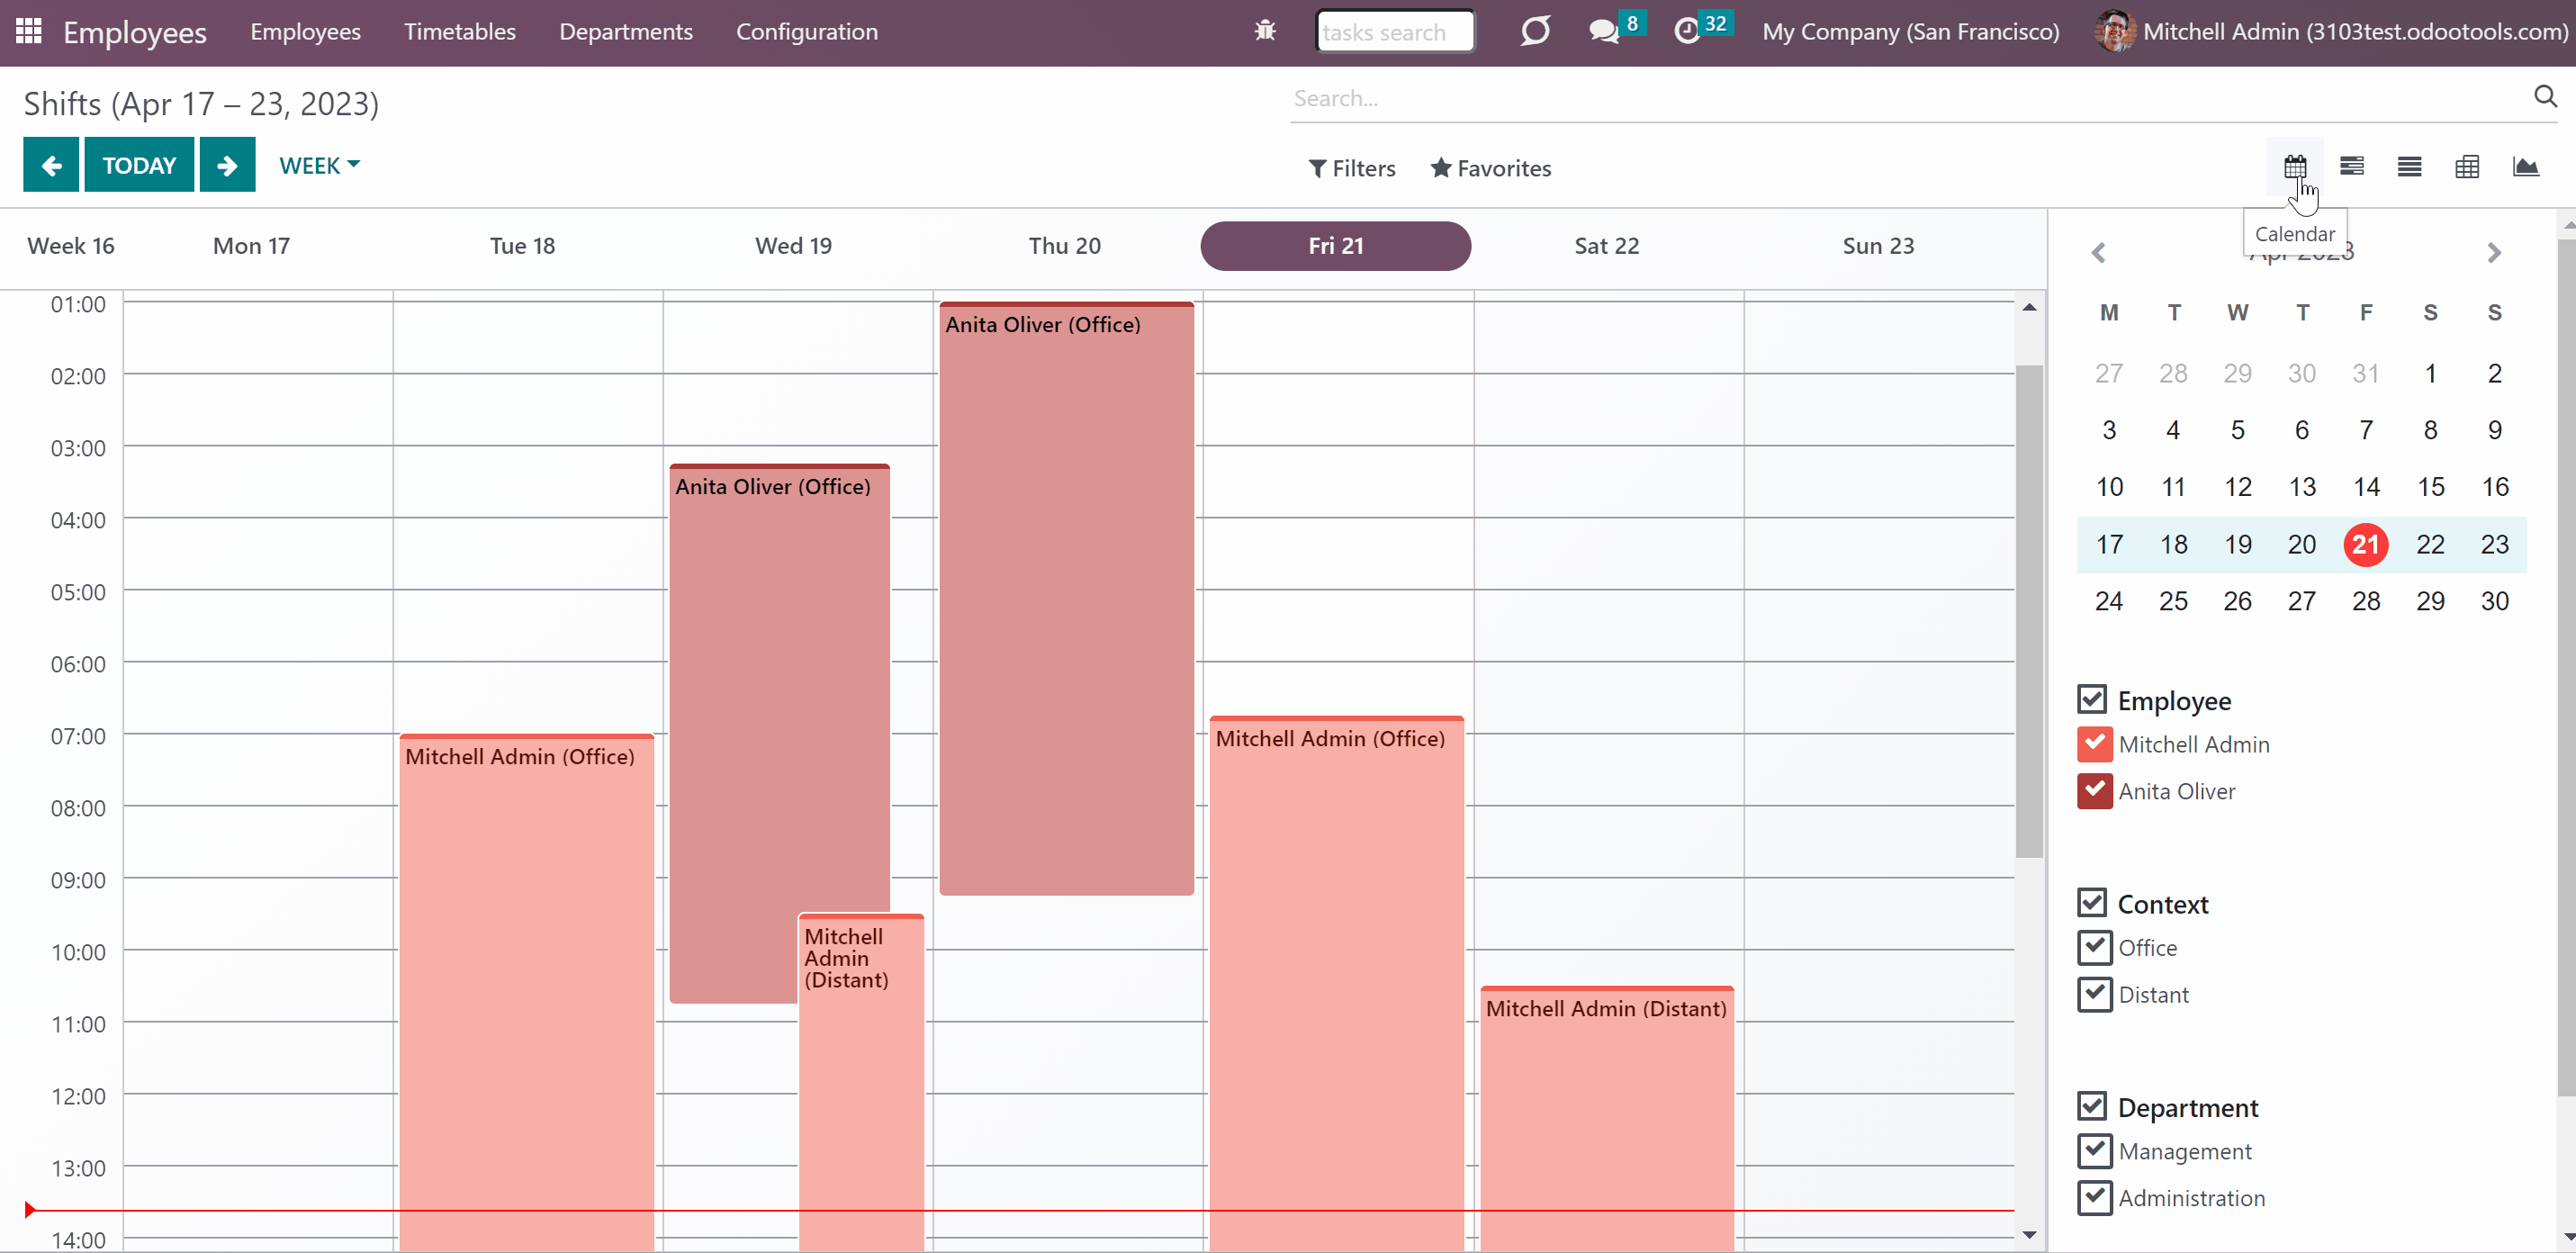Click in the tasks search box

pyautogui.click(x=1395, y=31)
